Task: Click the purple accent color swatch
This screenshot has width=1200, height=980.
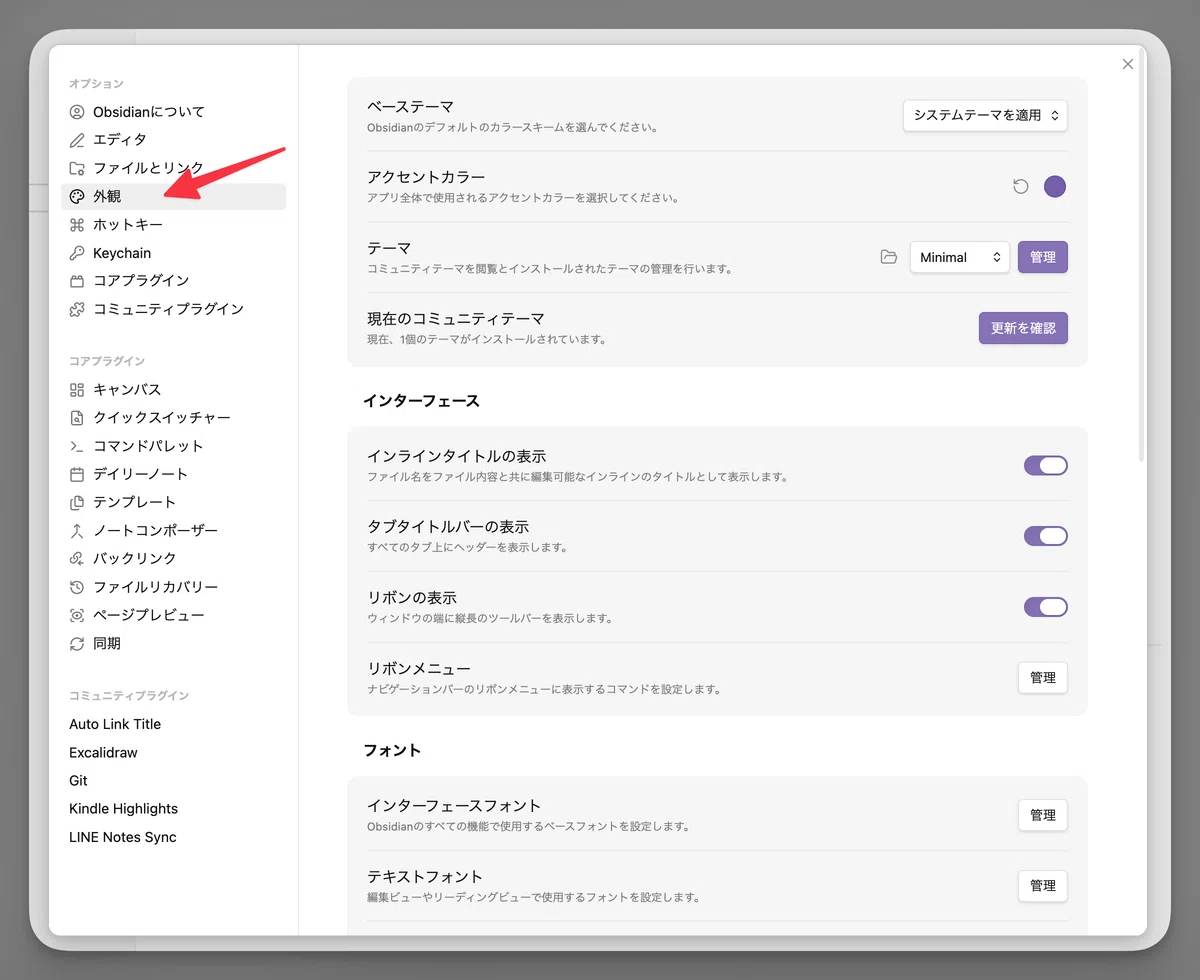Action: (x=1055, y=186)
